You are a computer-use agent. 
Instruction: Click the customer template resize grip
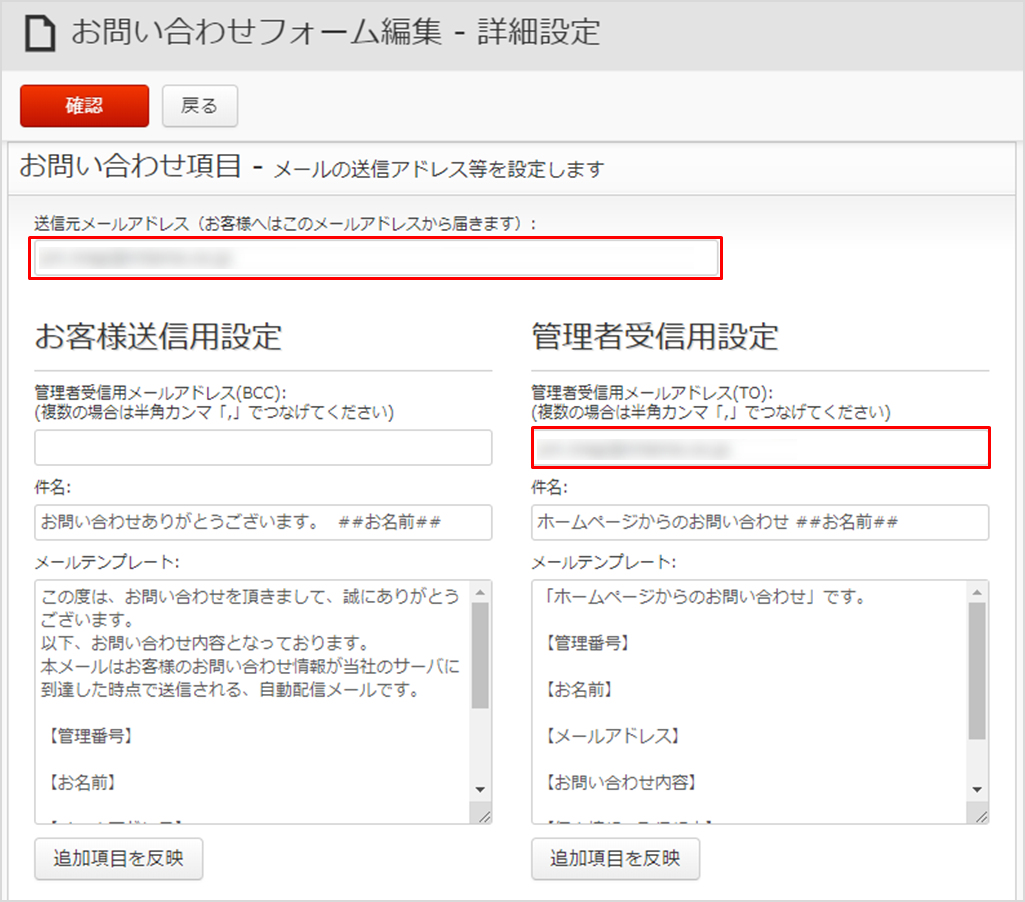coord(484,816)
